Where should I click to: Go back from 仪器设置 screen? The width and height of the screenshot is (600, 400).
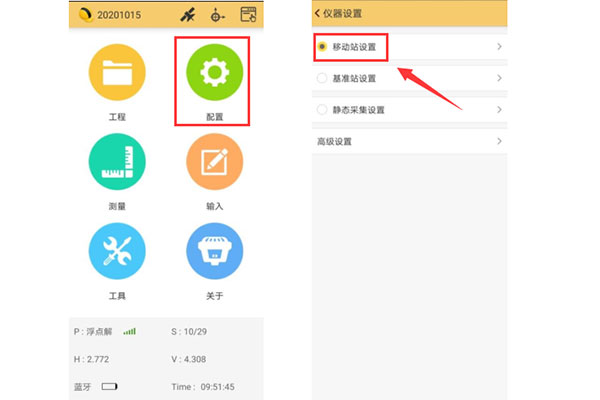point(318,13)
